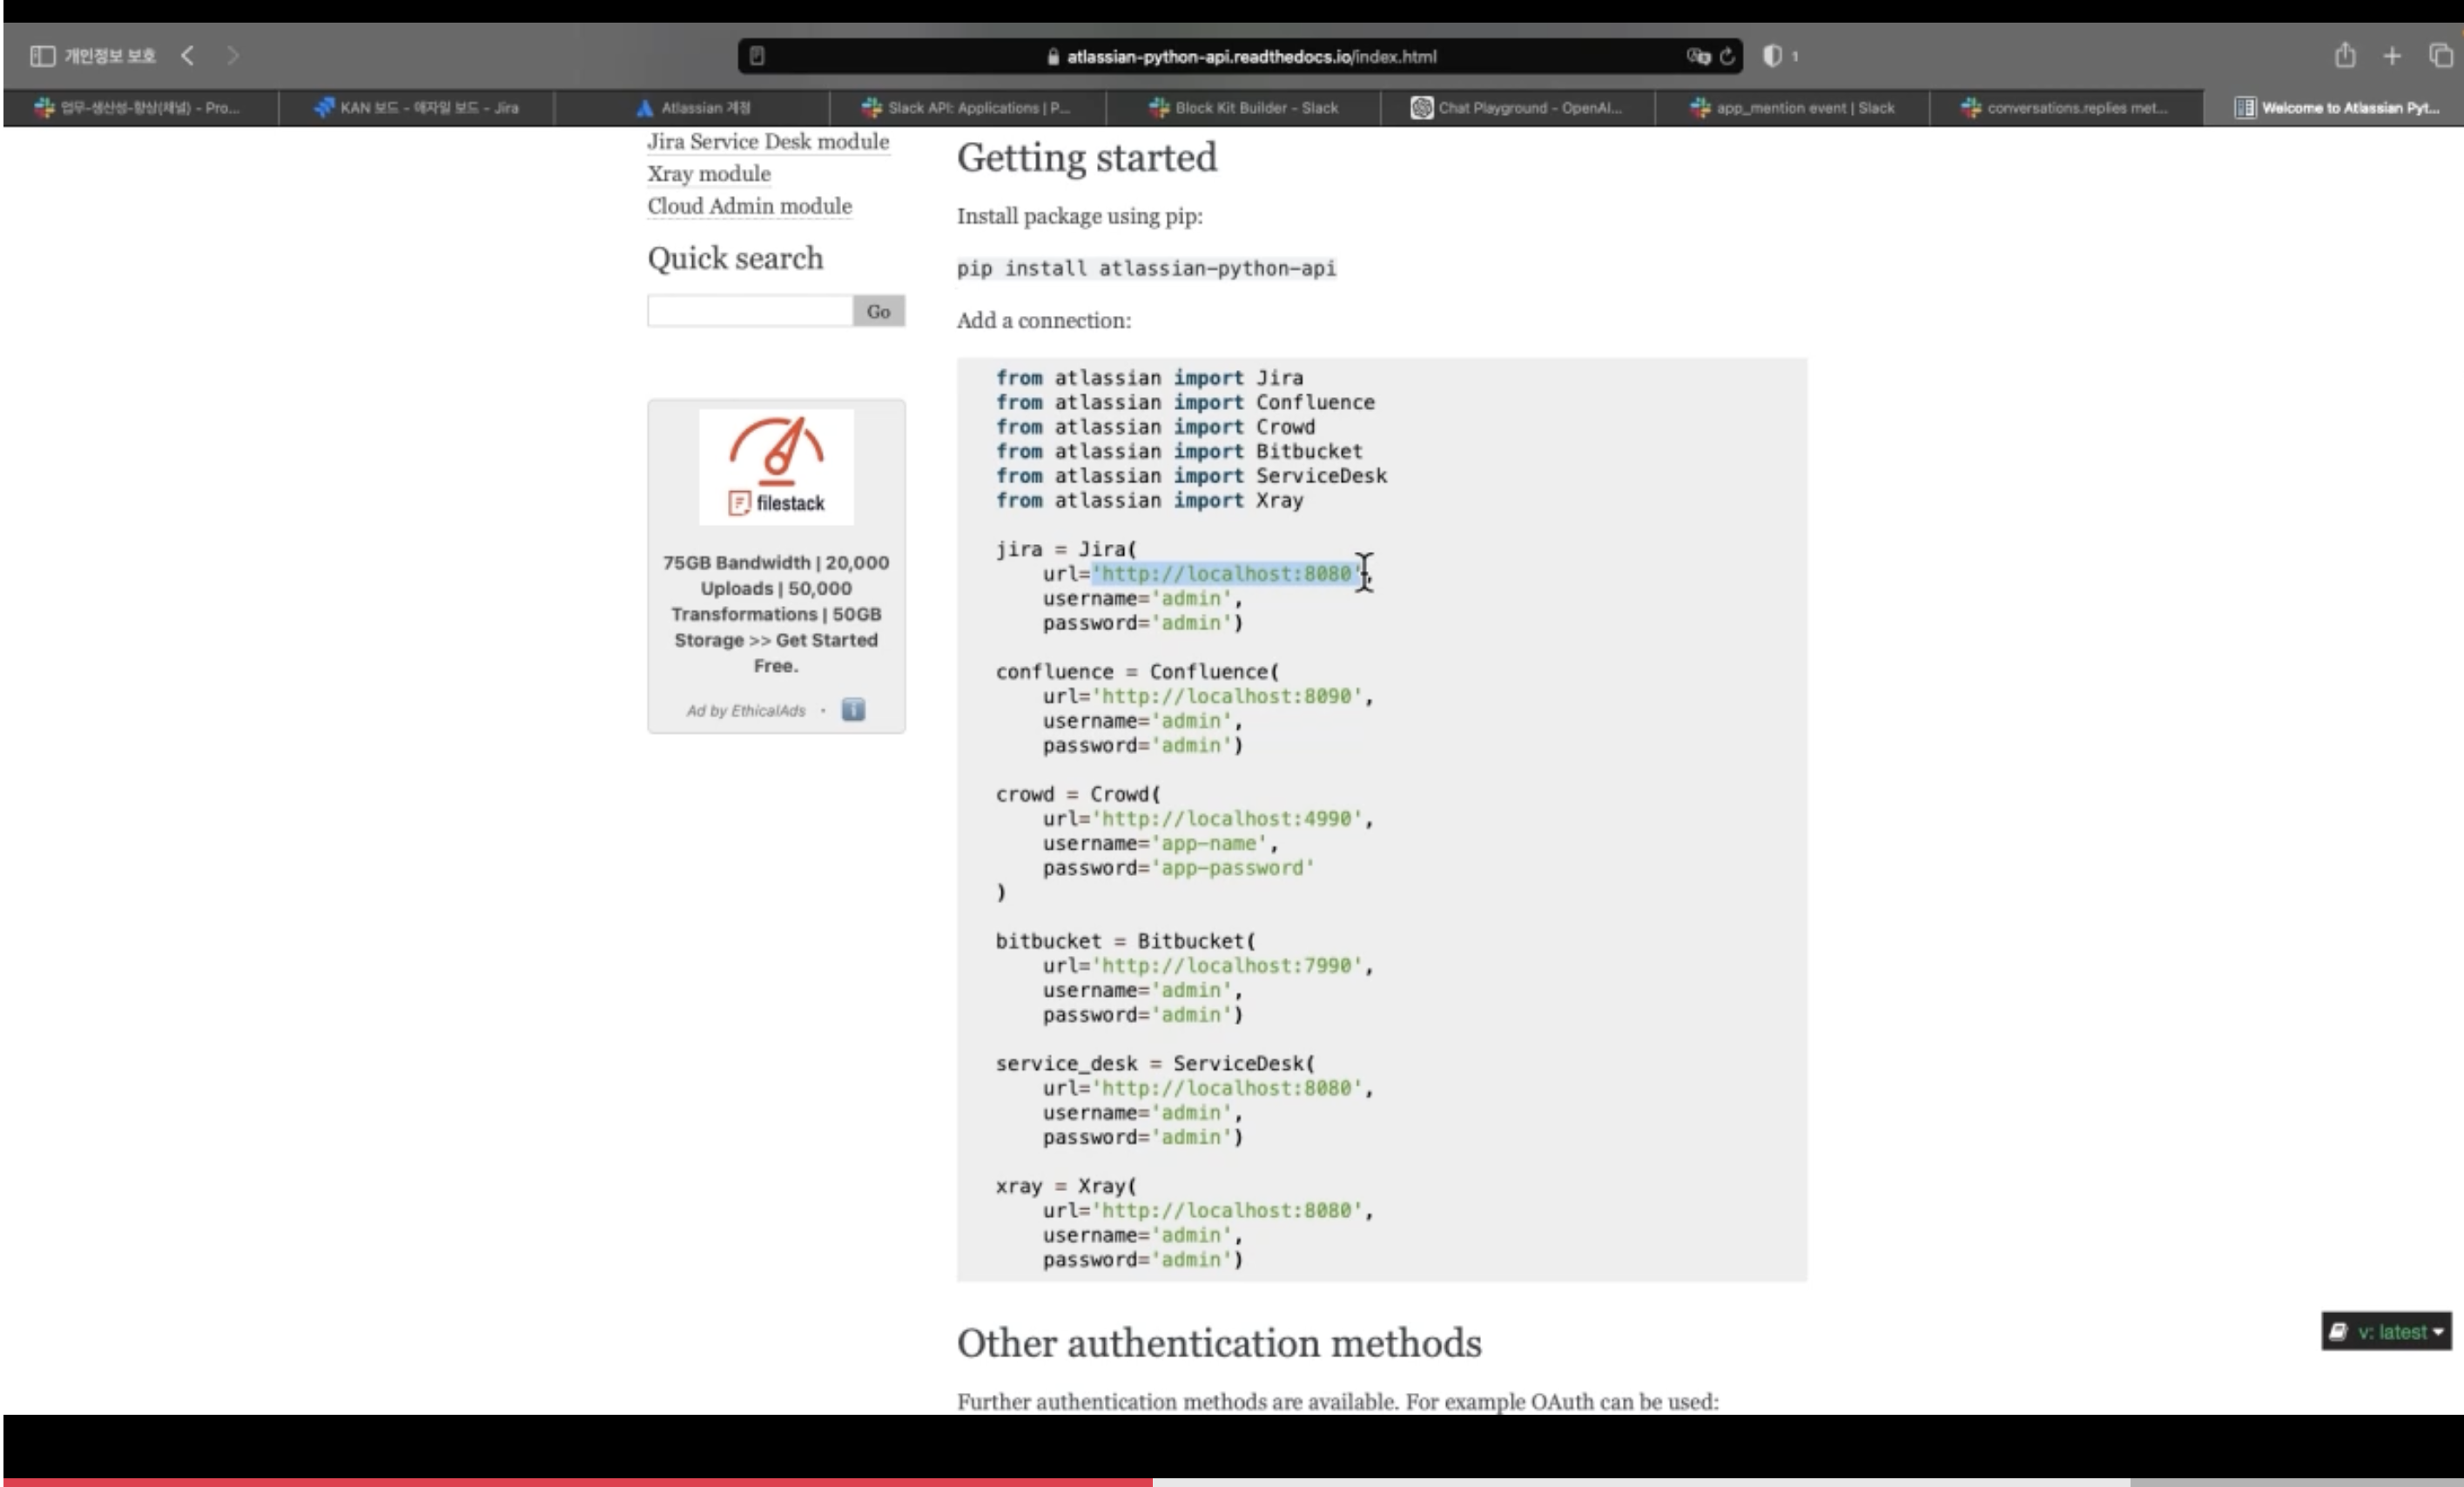Screen dimensions: 2464x1487
Task: Open the Xray module link
Action: pos(708,173)
